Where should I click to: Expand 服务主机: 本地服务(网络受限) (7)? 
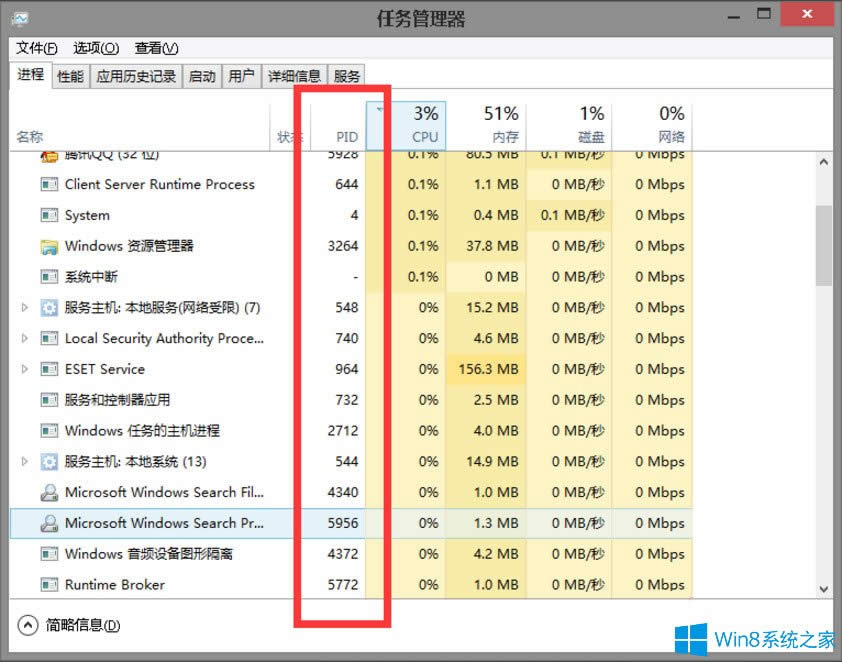tap(24, 308)
